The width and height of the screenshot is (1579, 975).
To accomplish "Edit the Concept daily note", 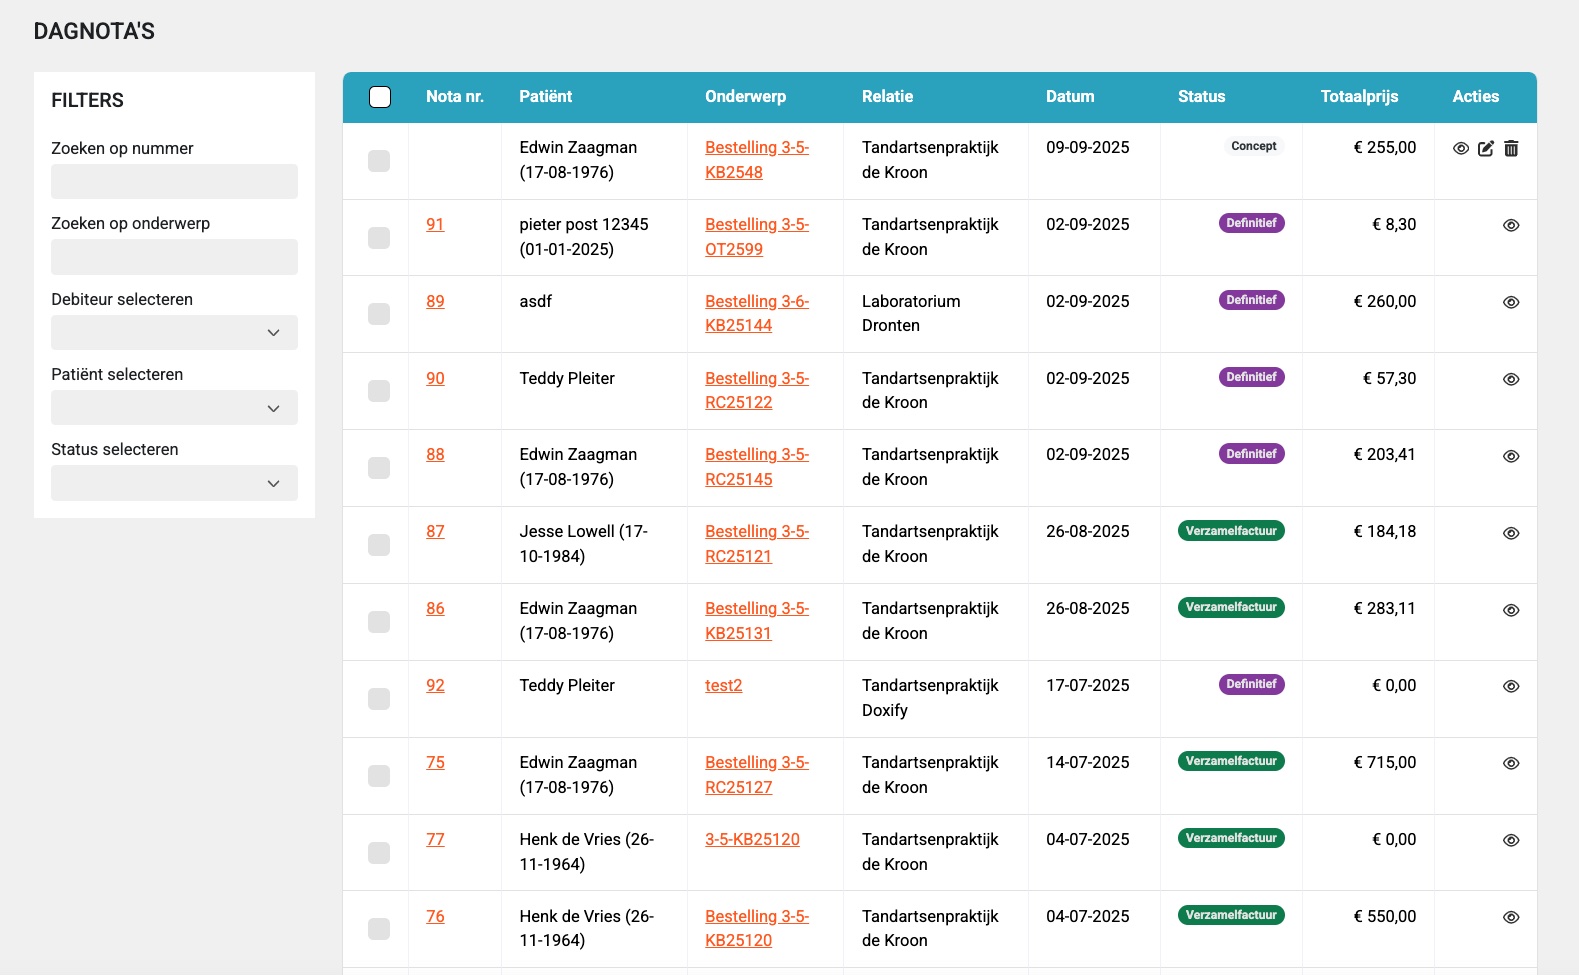I will (1486, 149).
